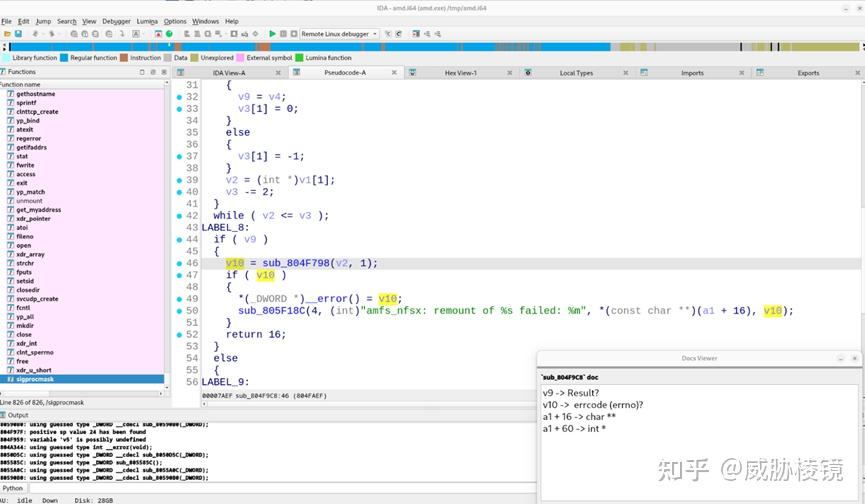Viewport: 865px width, 504px height.
Task: Click the Pseudocode-A tab icon
Action: pos(296,72)
